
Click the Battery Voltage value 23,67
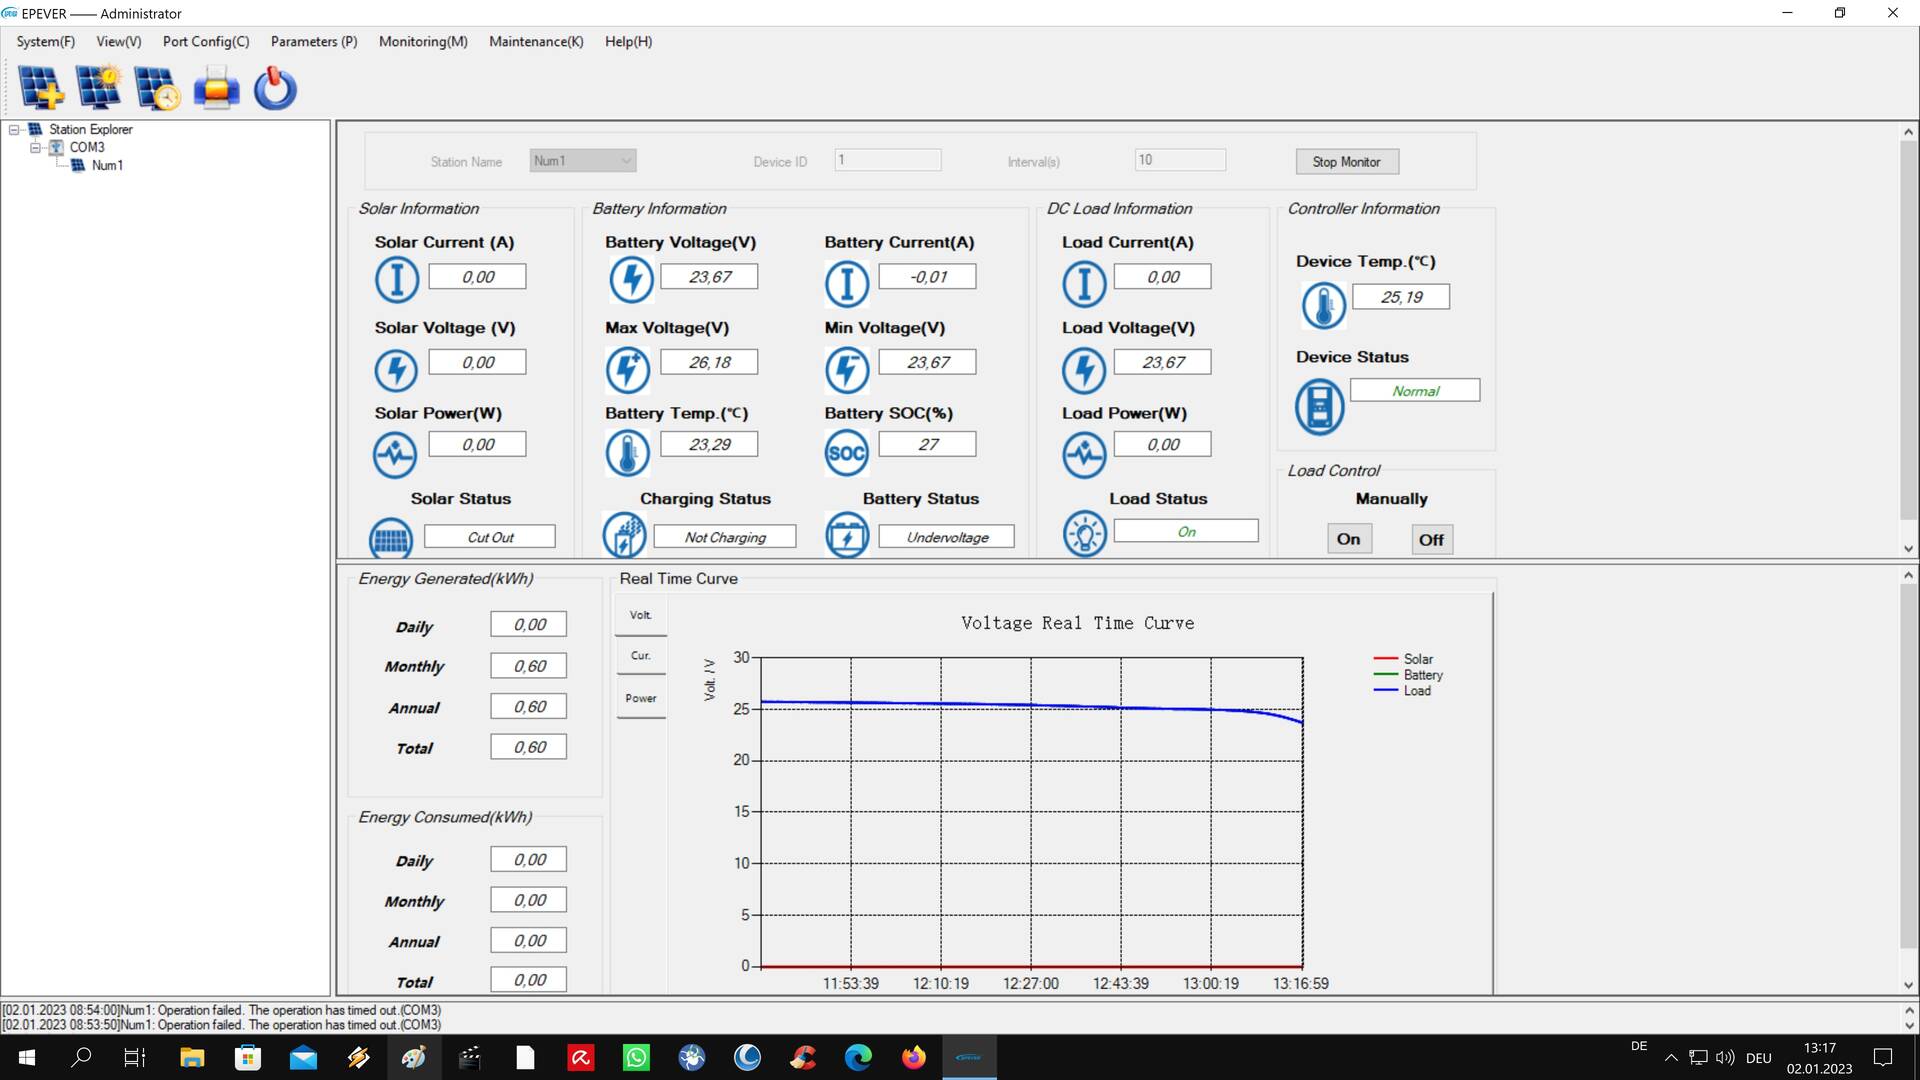point(709,277)
